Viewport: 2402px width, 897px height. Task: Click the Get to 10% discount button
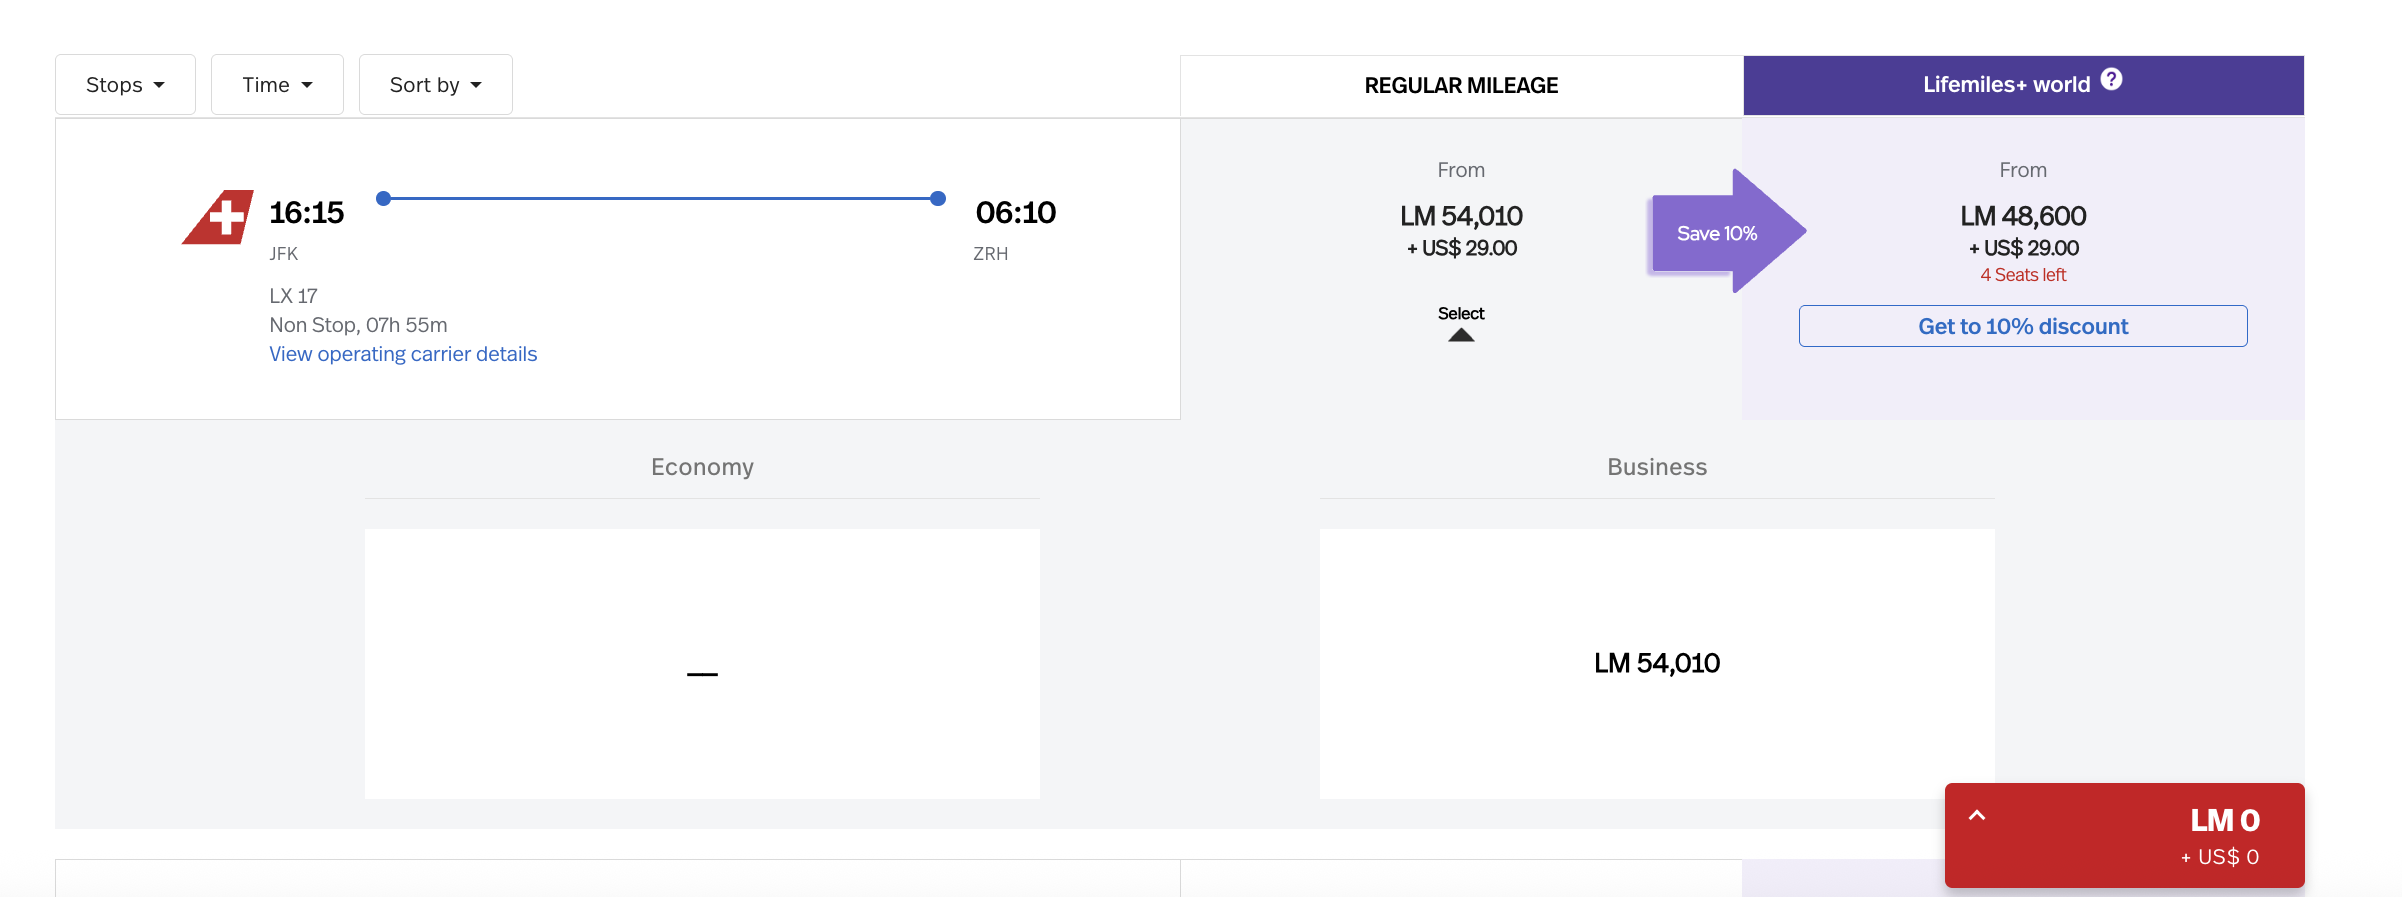2023,326
